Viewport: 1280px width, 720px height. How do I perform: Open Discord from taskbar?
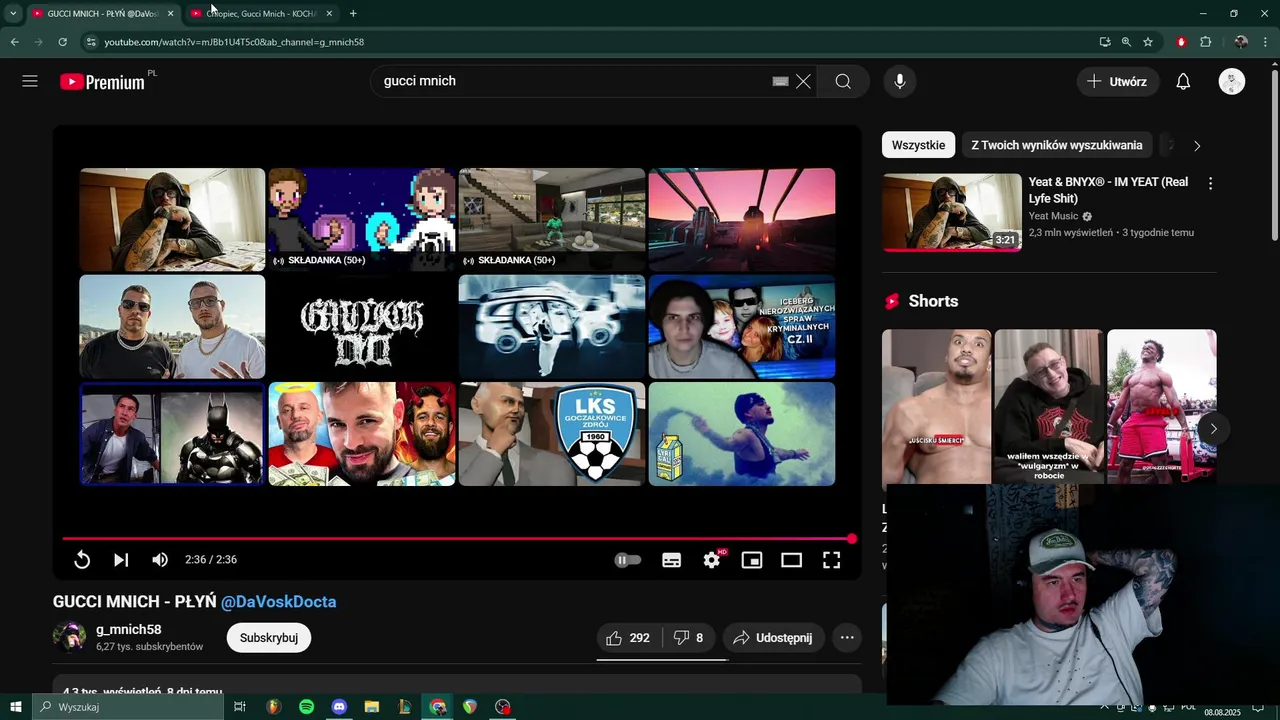[x=339, y=707]
